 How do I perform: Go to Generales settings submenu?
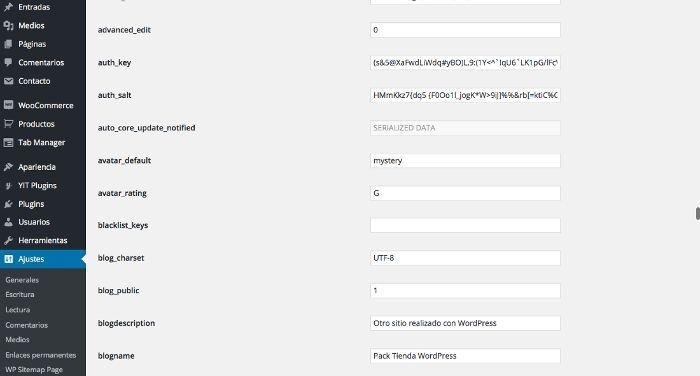point(22,280)
